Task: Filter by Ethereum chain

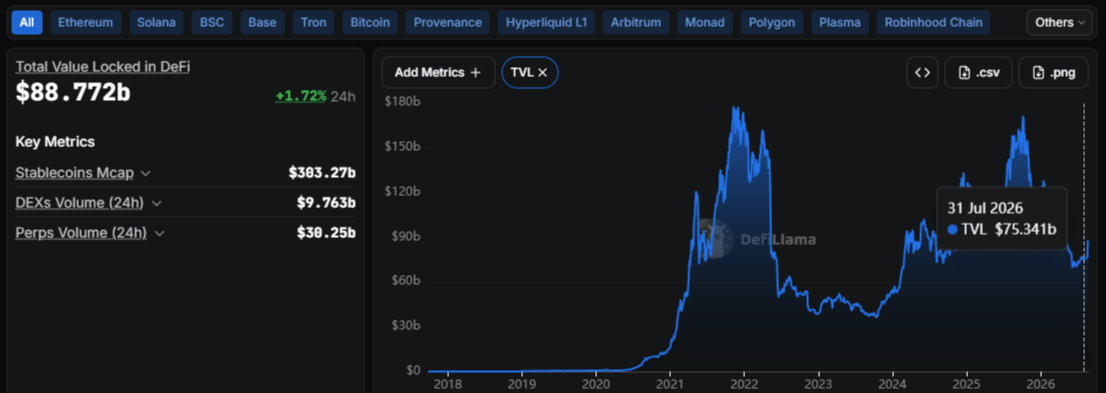Action: point(85,23)
